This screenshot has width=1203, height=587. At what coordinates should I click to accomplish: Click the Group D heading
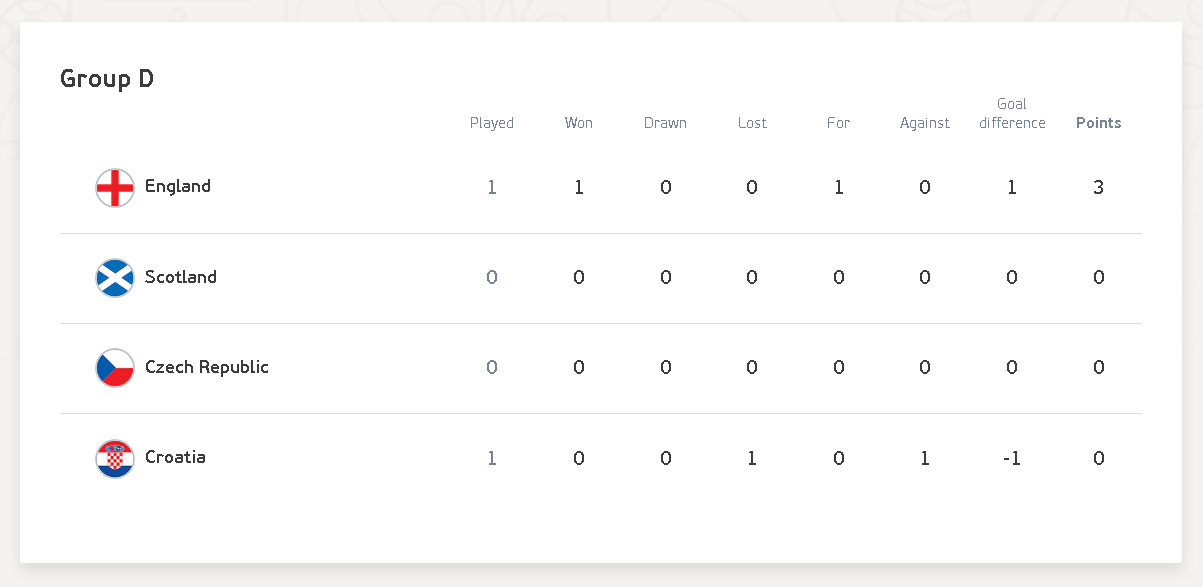tap(107, 79)
